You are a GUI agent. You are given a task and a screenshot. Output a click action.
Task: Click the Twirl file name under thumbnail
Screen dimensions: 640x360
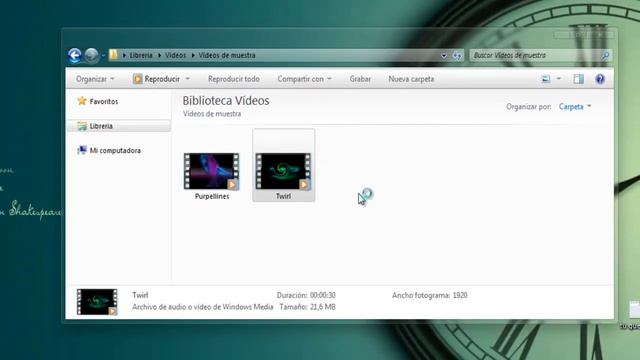(283, 196)
